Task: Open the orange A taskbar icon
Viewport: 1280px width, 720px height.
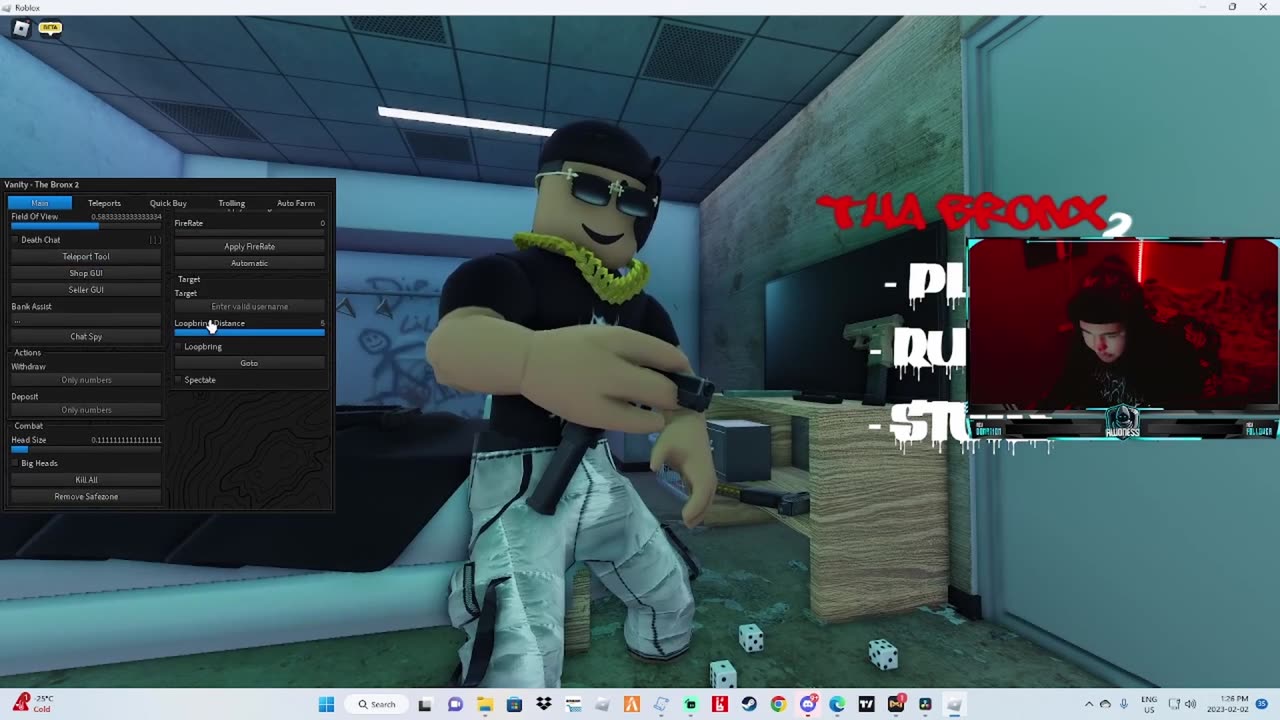Action: coord(632,705)
